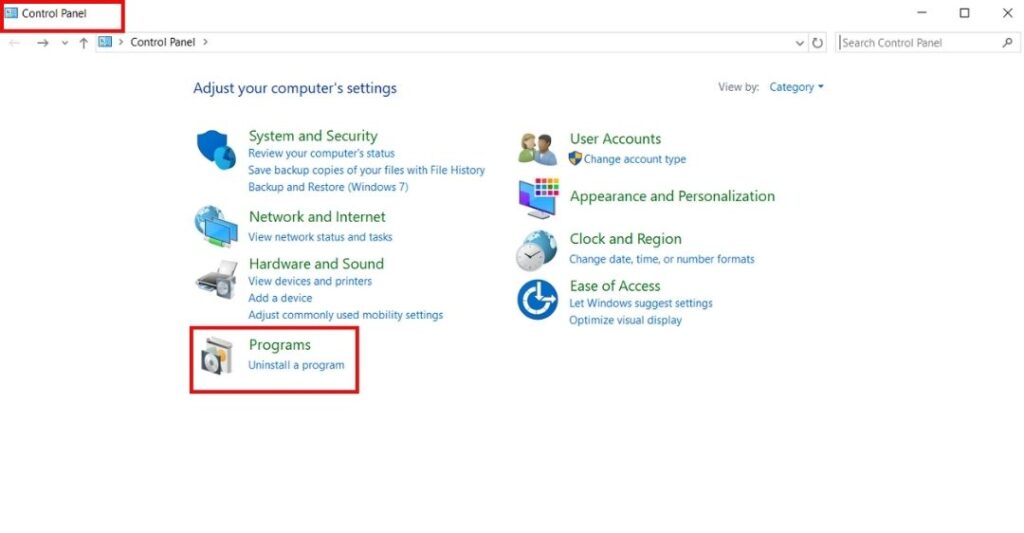Click the System and Security shield icon

(x=215, y=151)
